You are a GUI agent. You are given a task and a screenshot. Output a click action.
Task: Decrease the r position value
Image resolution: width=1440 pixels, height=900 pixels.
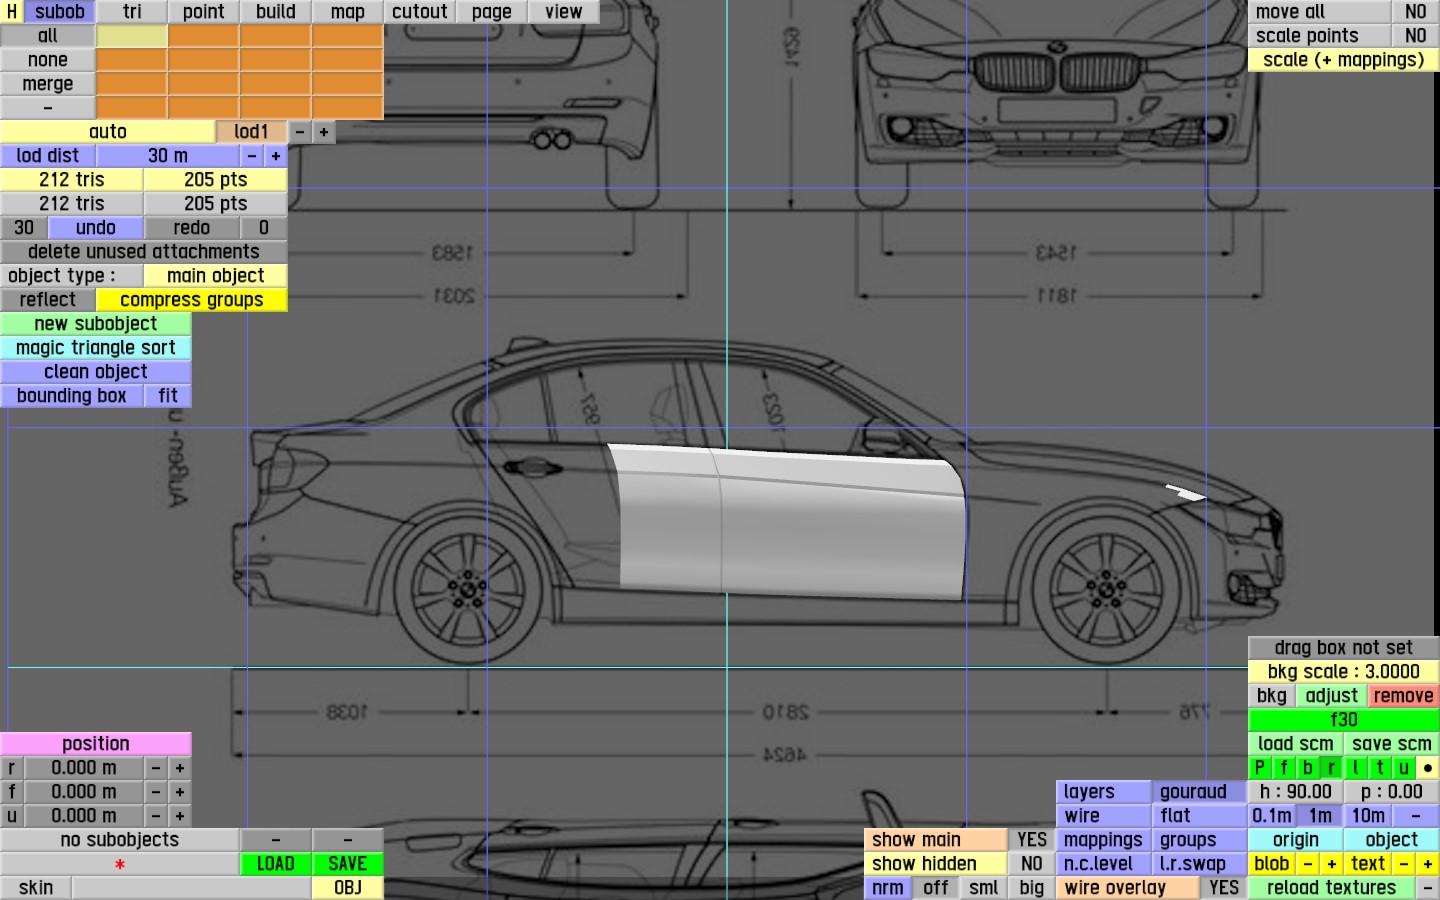(x=156, y=768)
